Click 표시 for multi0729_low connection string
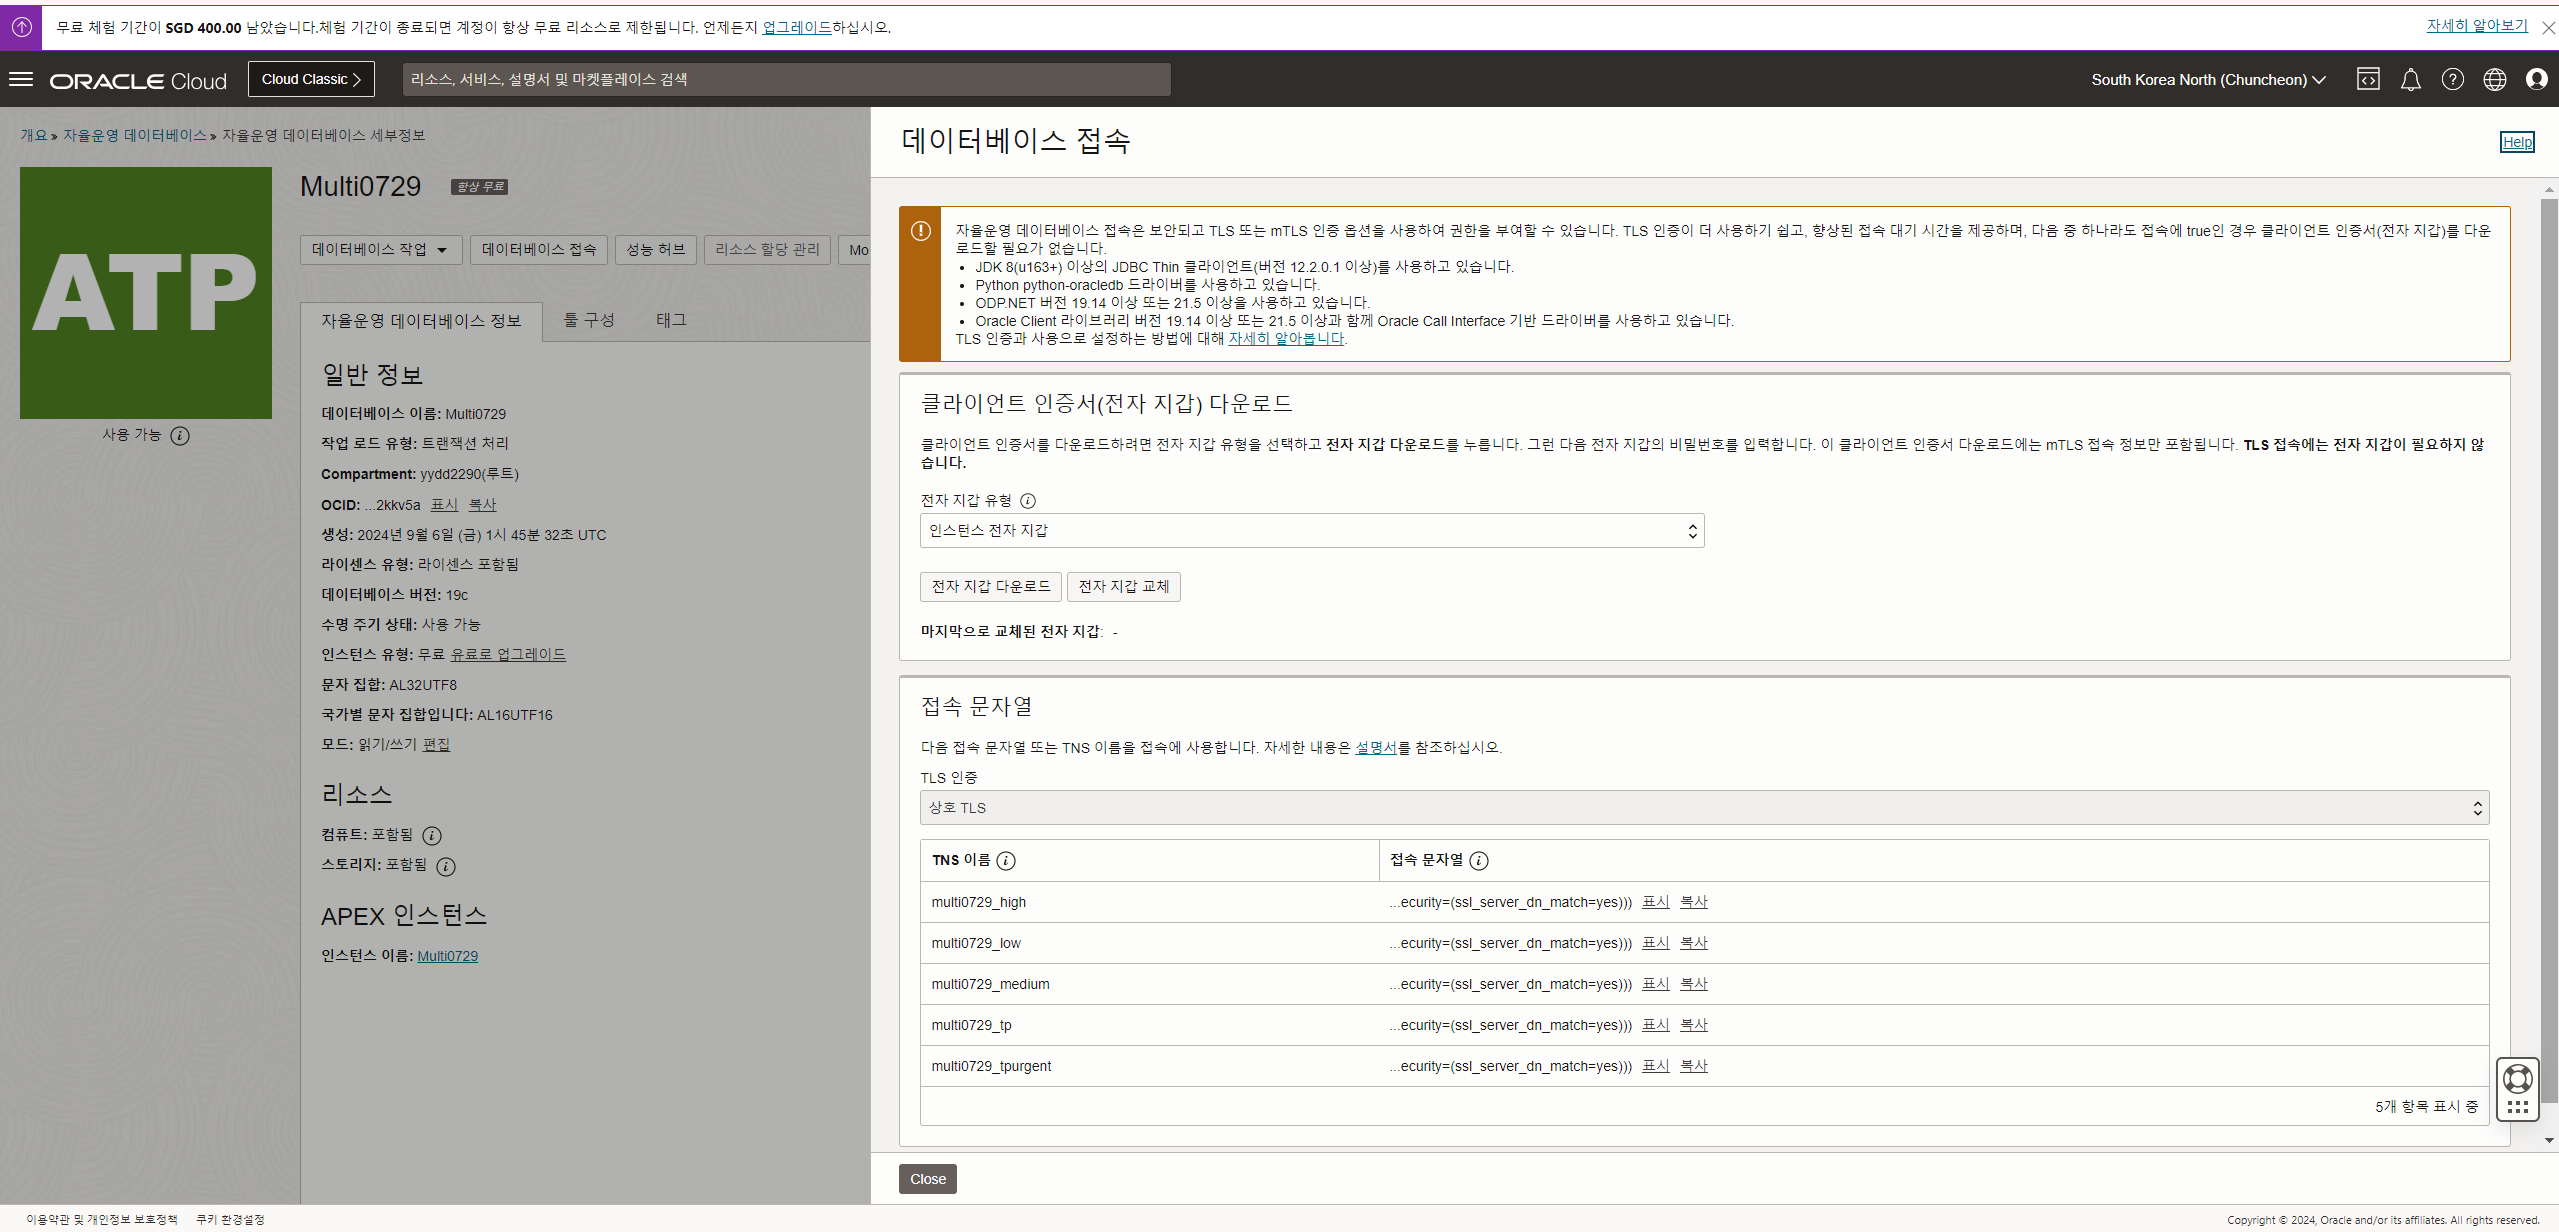This screenshot has height=1232, width=2559. click(1656, 943)
